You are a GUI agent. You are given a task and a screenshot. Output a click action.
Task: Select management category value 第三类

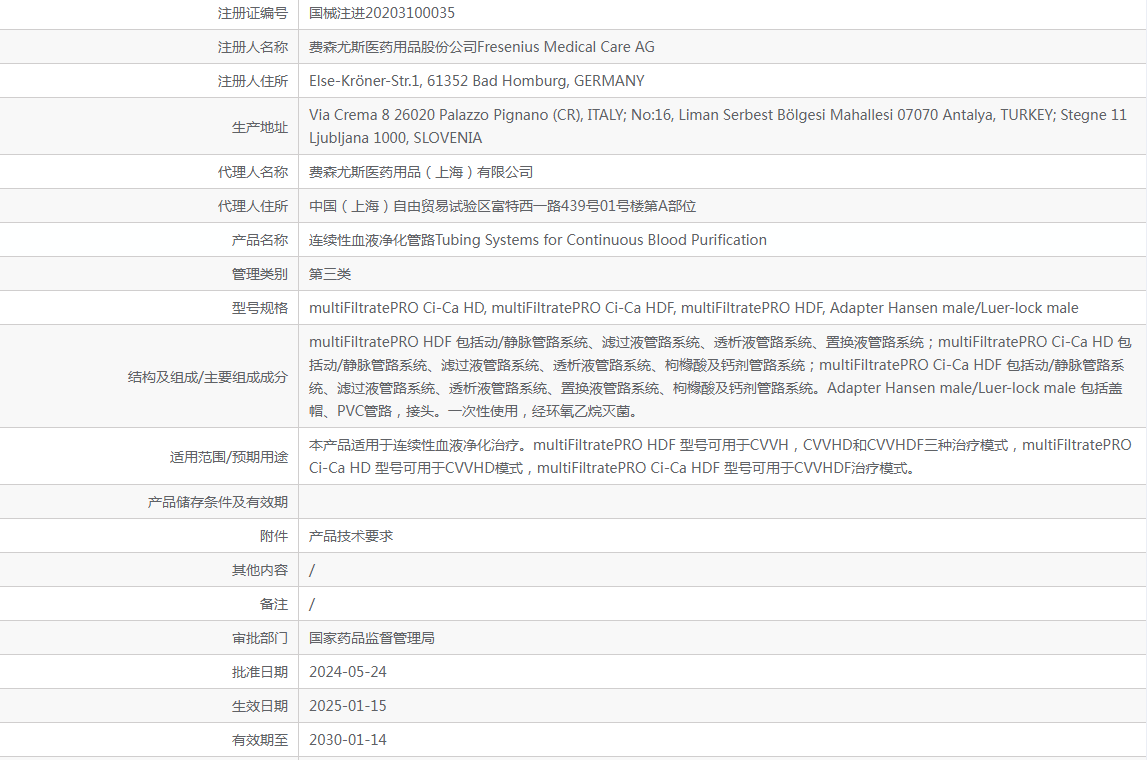330,274
